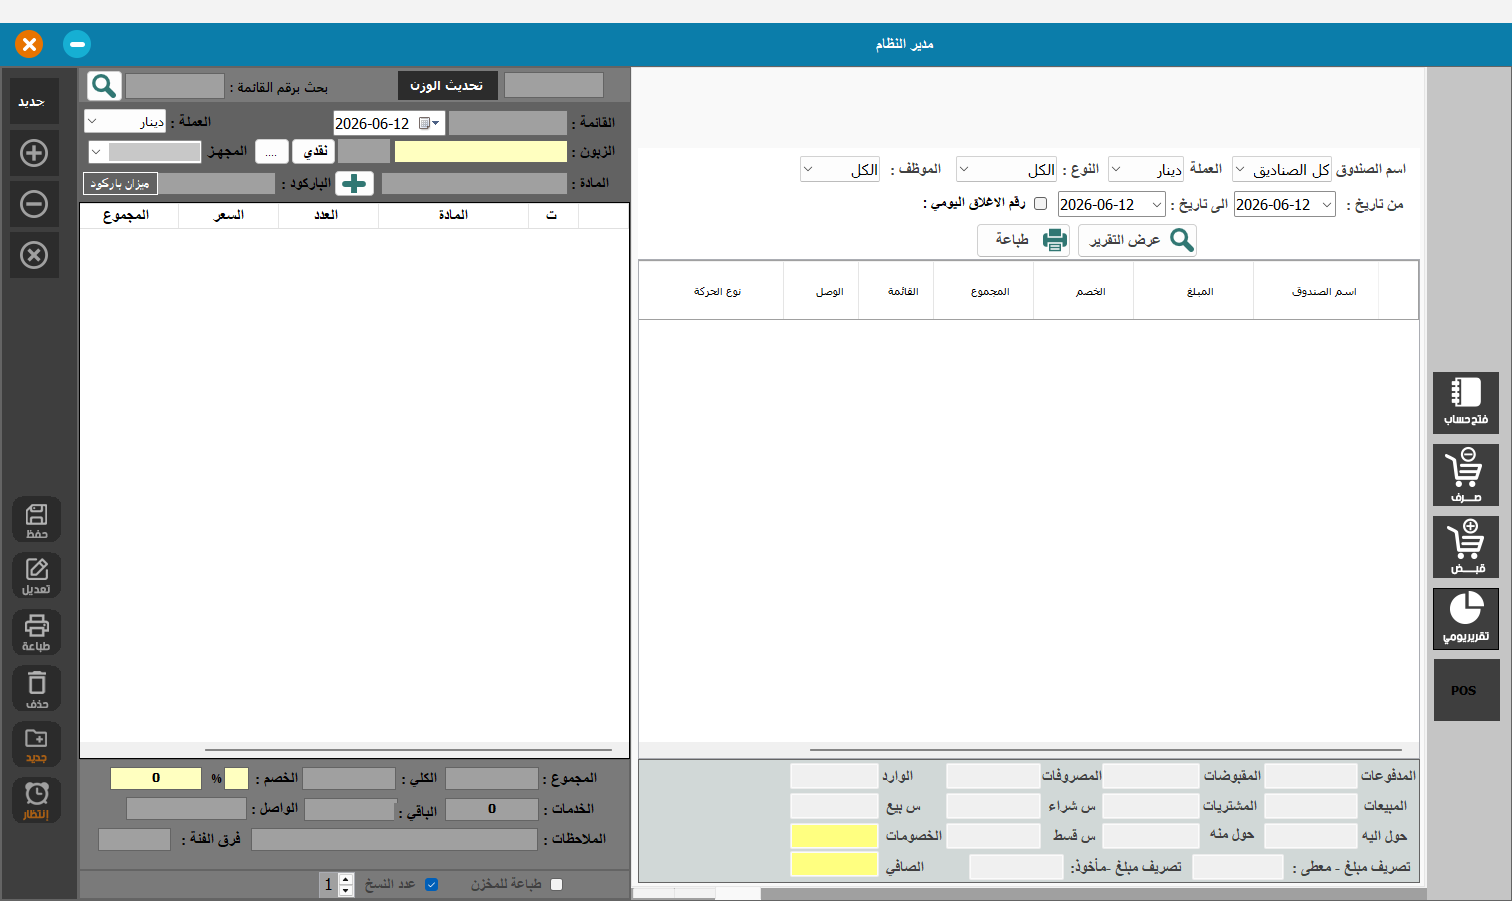The width and height of the screenshot is (1512, 901).
Task: Open the invoice date picker dropdown
Action: pos(431,123)
